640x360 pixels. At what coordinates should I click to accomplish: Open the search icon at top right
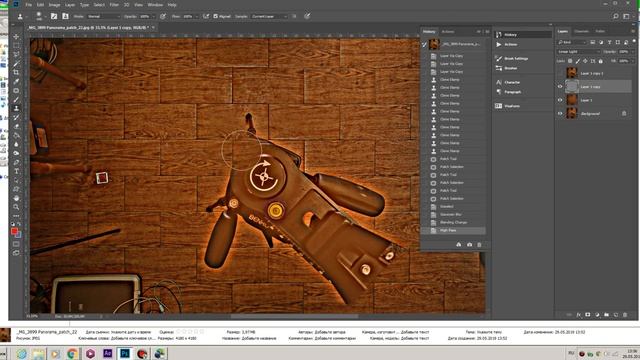[x=616, y=16]
